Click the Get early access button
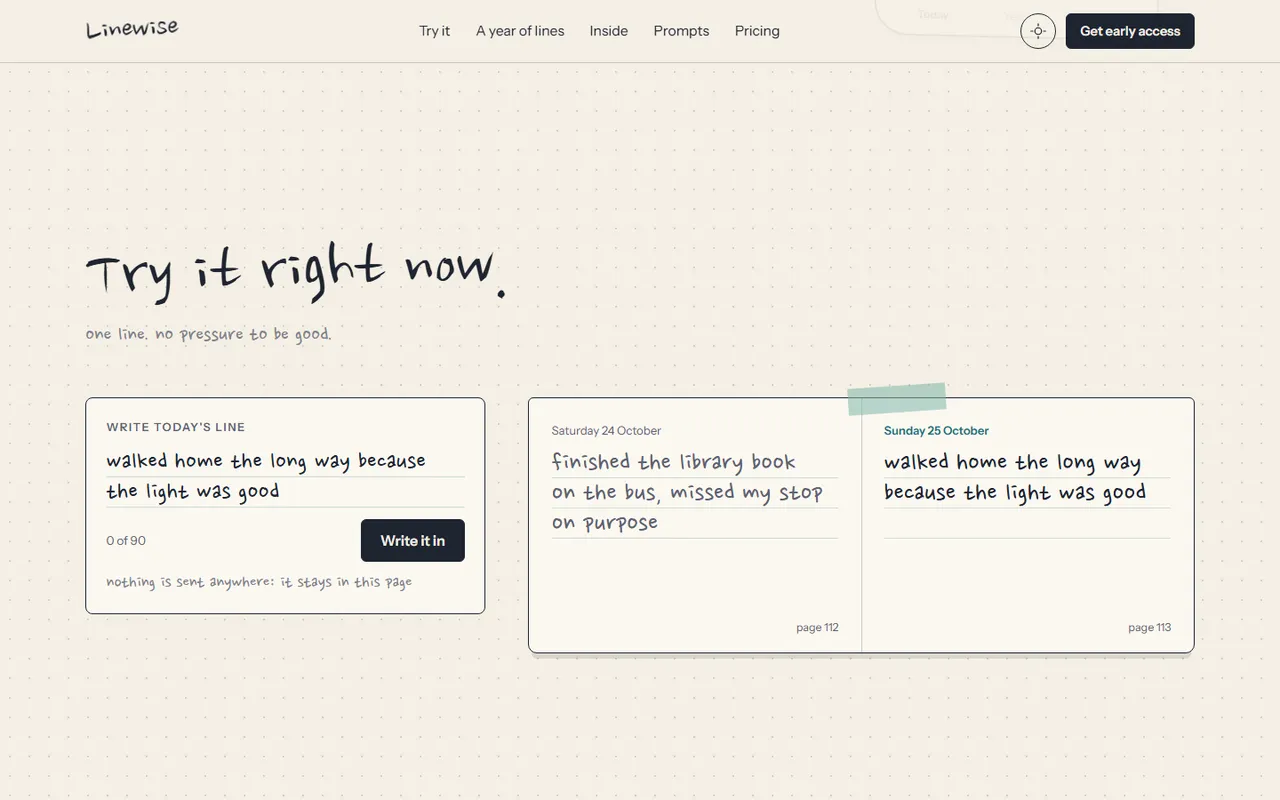Image resolution: width=1280 pixels, height=800 pixels. tap(1130, 31)
